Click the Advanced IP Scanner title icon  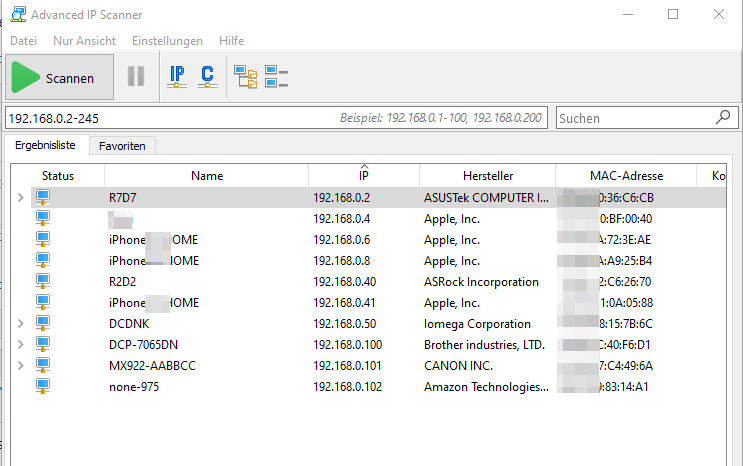[x=18, y=14]
